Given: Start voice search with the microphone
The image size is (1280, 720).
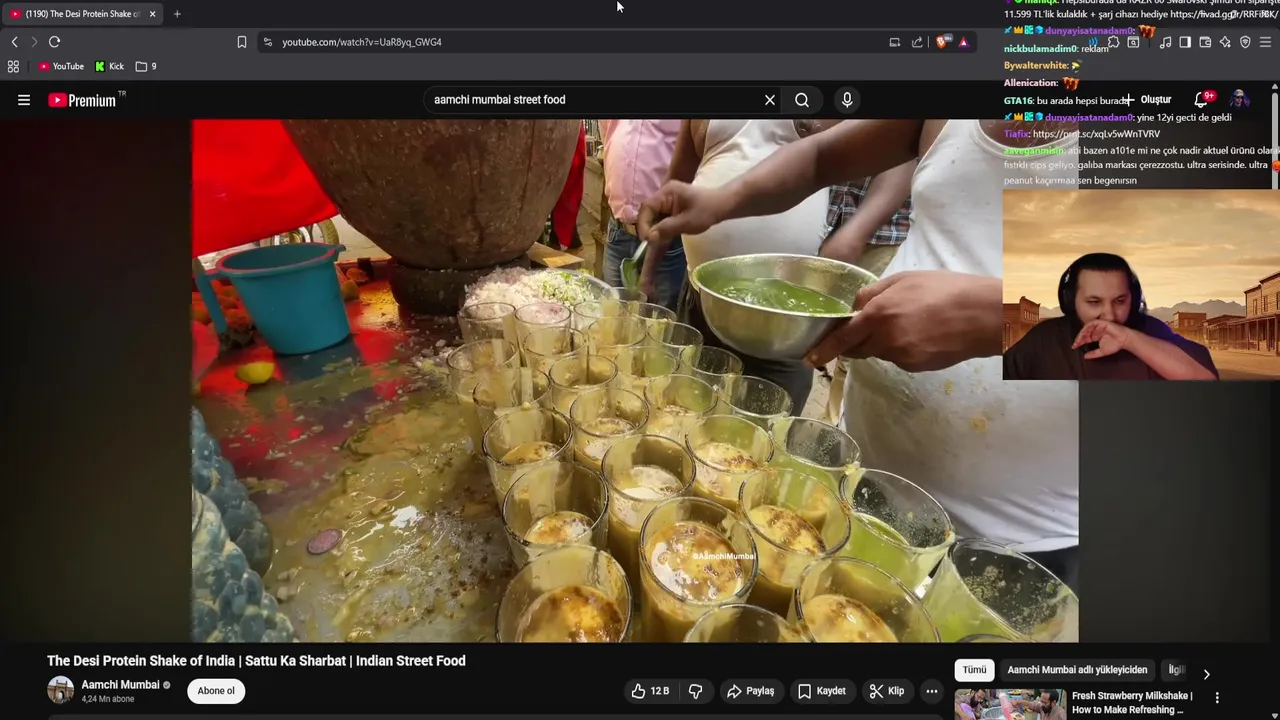Looking at the screenshot, I should click(847, 100).
